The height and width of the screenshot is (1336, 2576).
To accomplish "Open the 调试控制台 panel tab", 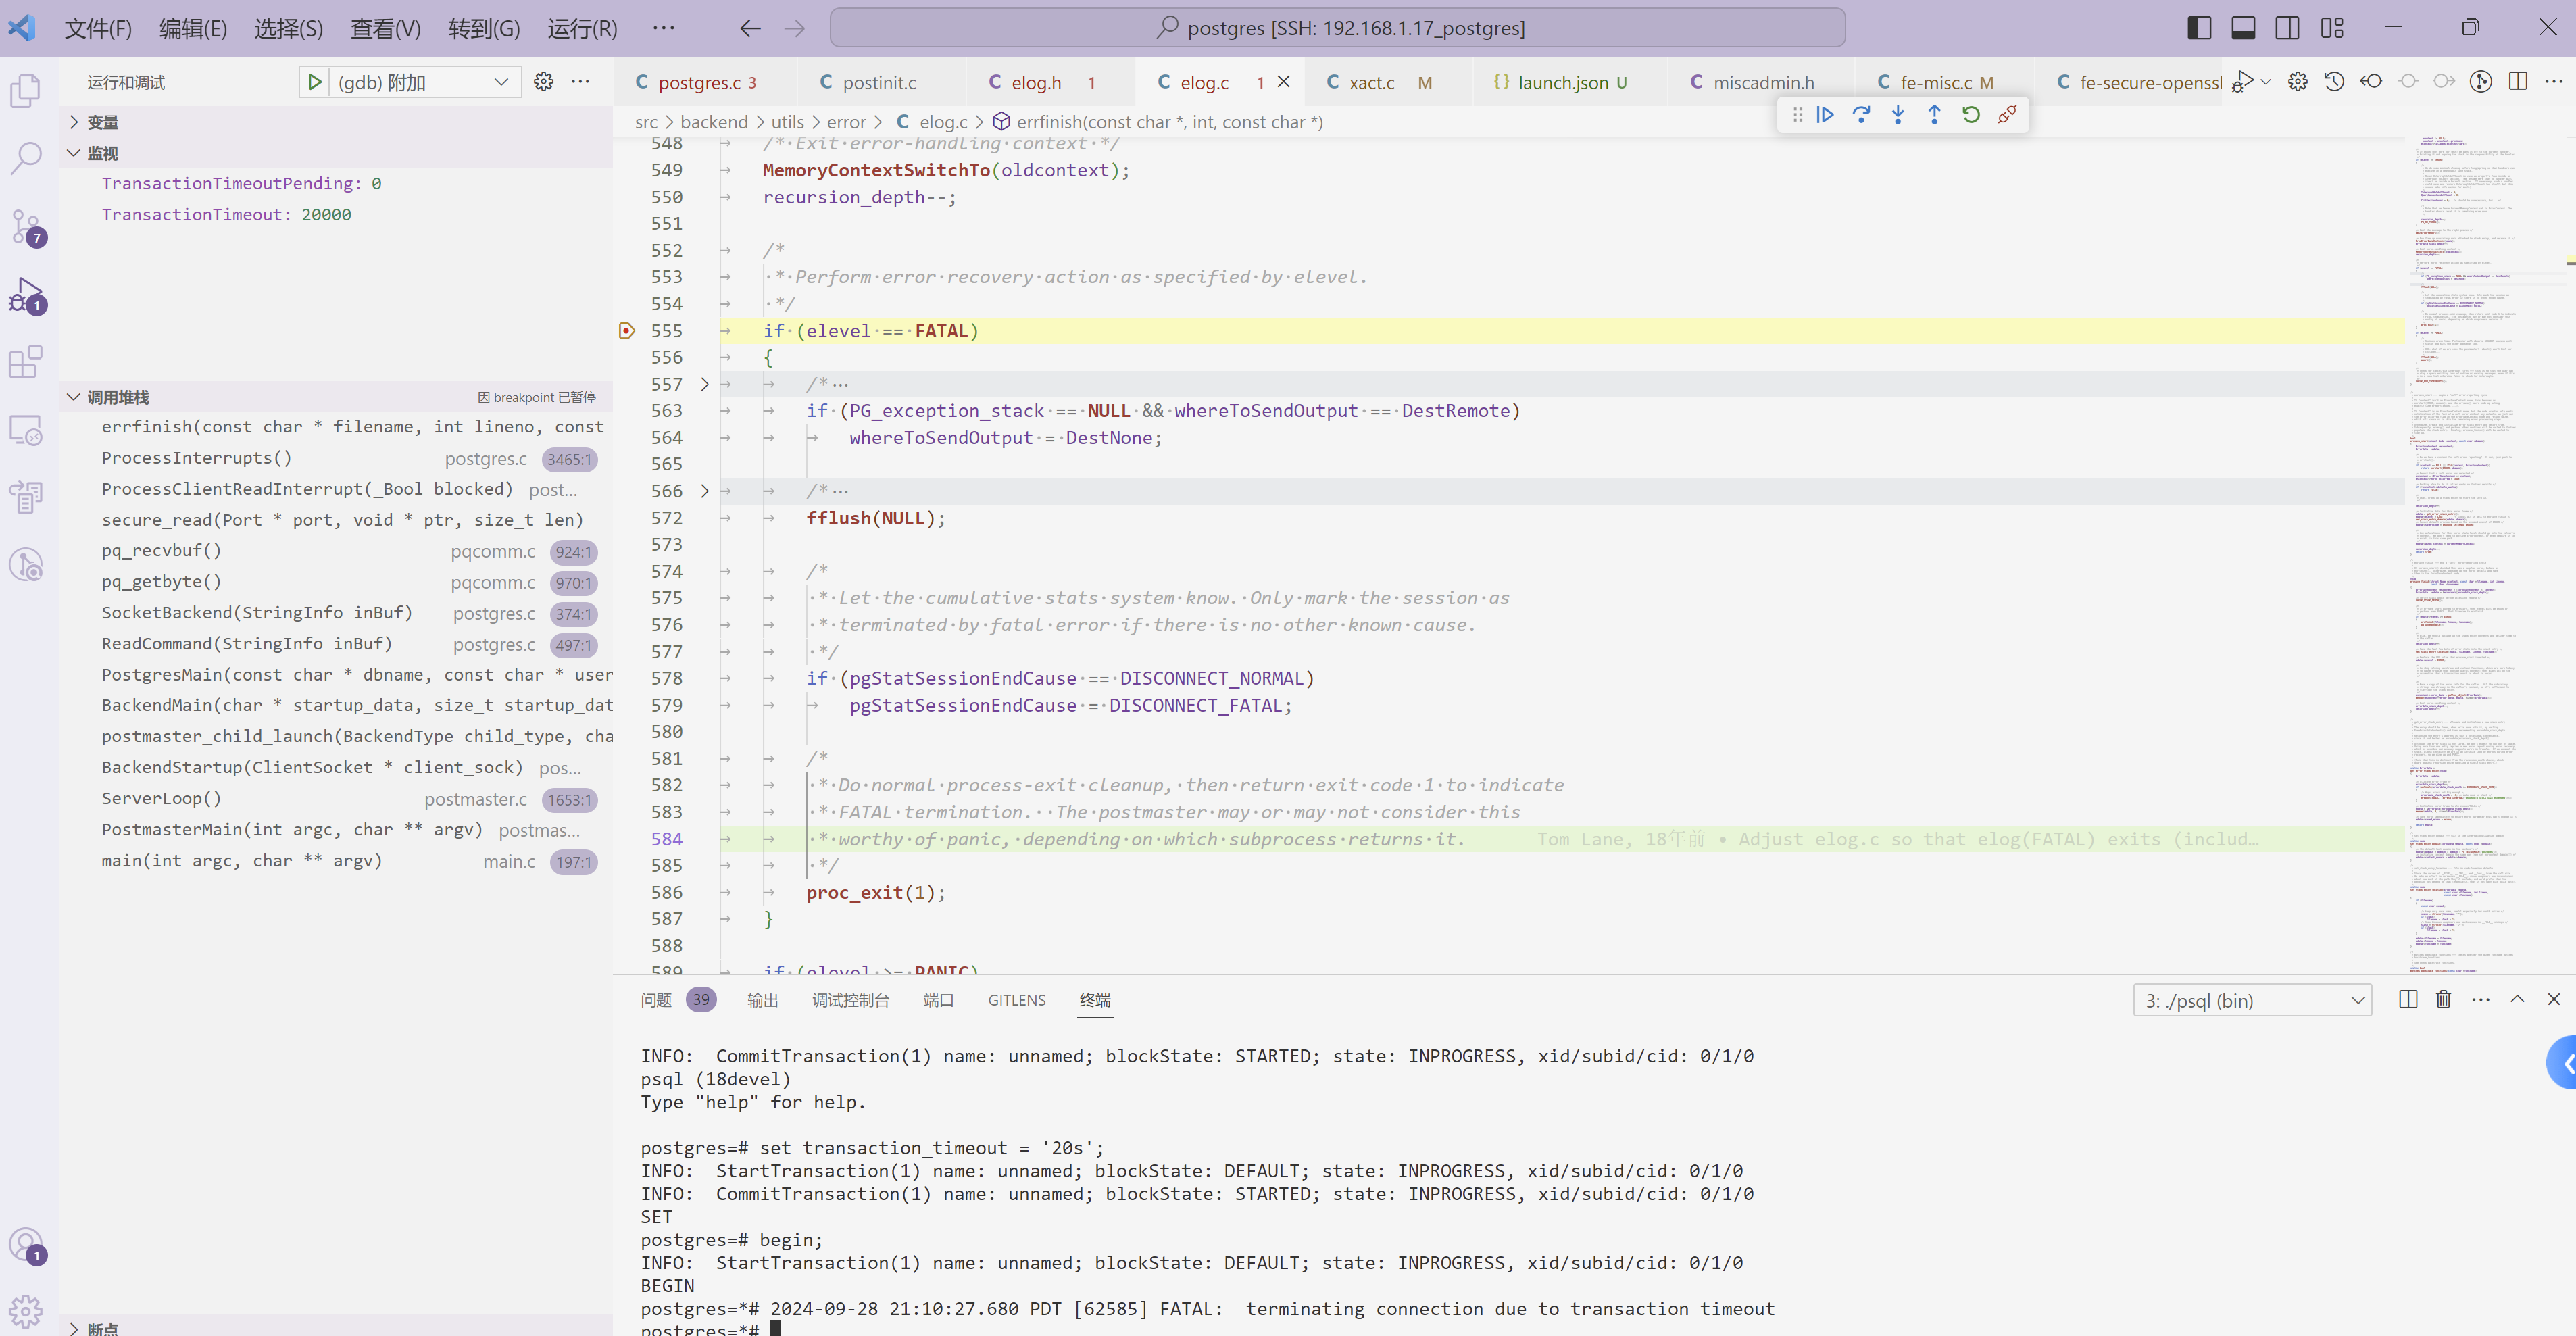I will point(850,1000).
